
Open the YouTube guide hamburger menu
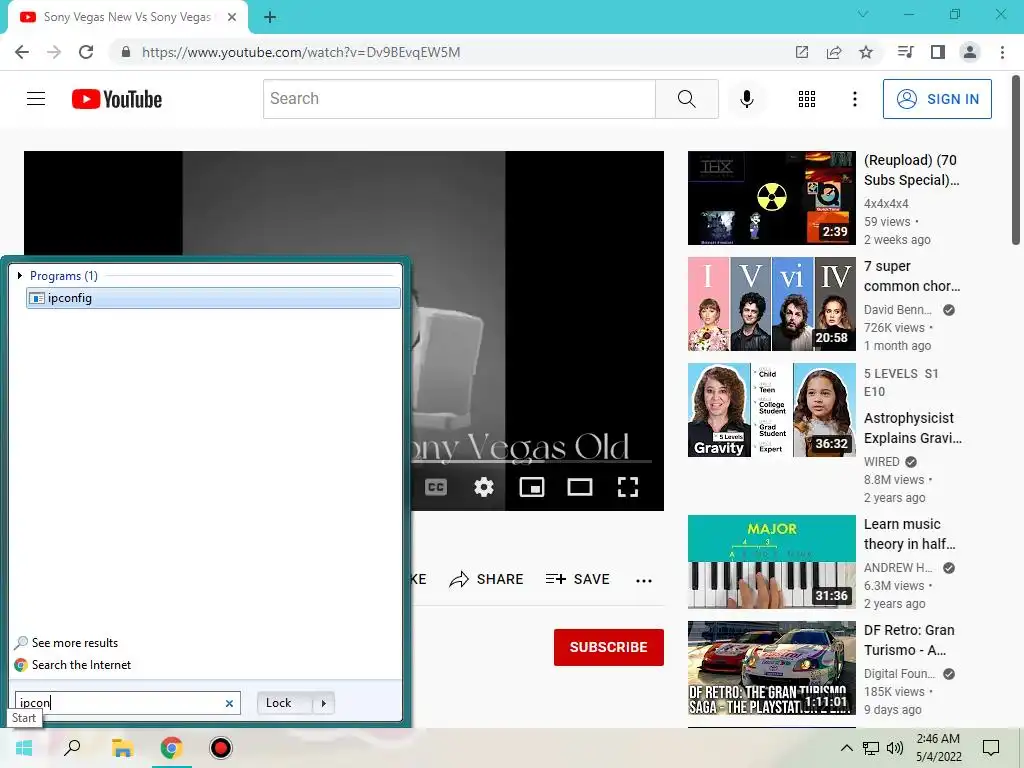(x=36, y=99)
